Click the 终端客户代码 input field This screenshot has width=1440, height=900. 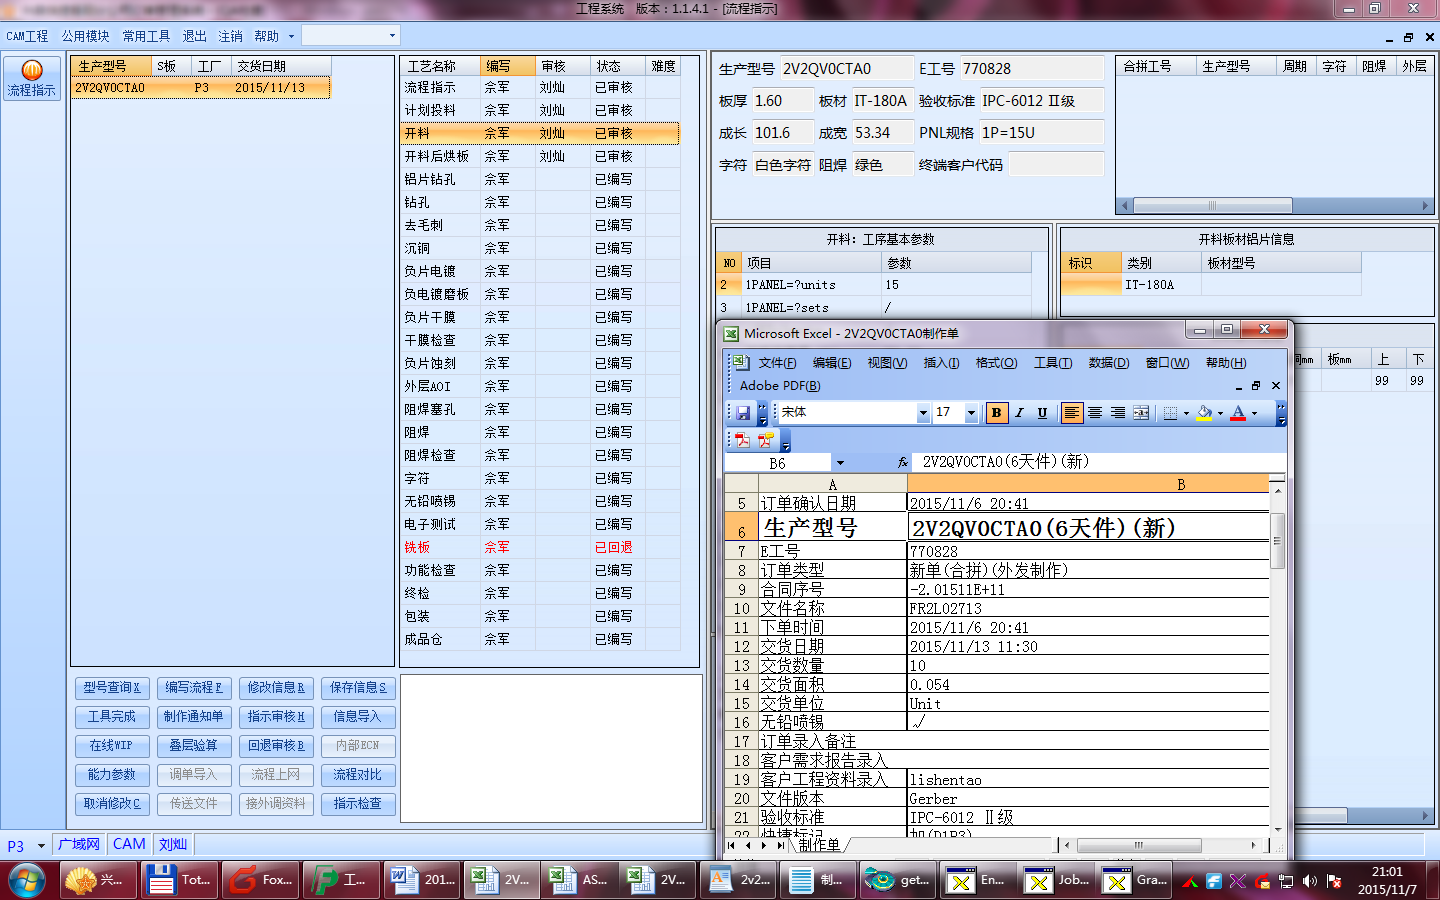tap(1055, 165)
